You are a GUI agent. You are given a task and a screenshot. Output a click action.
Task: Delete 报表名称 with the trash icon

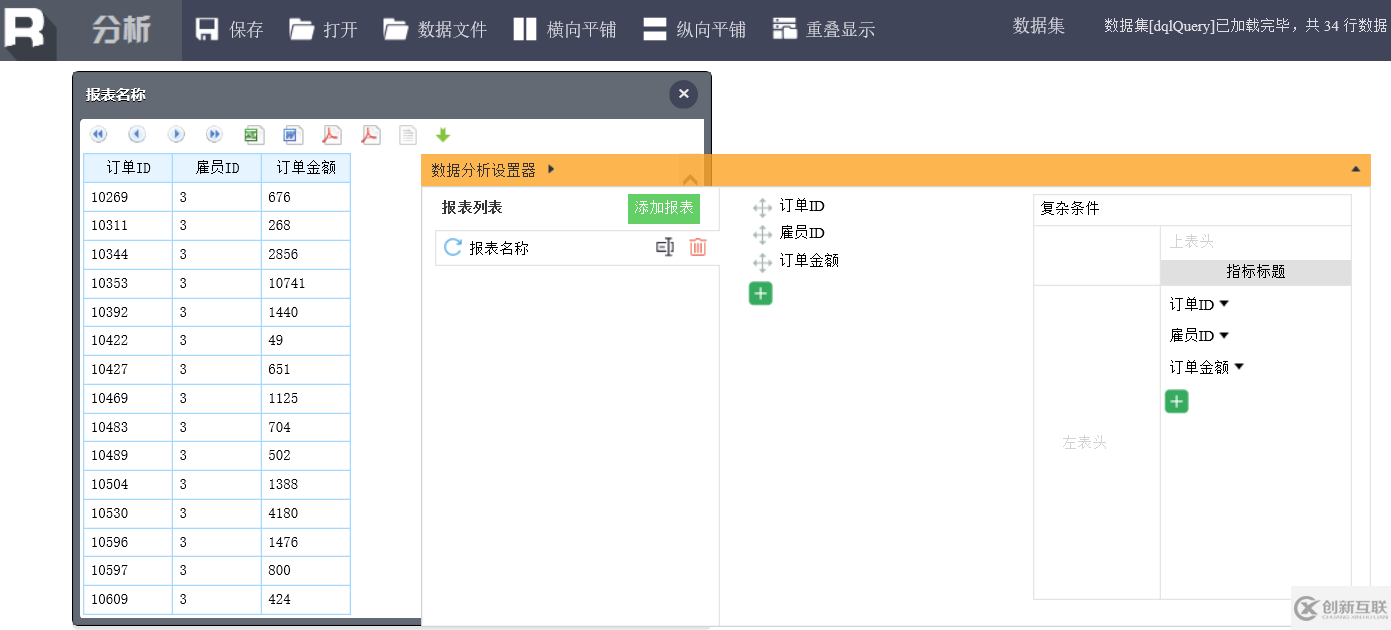[698, 247]
